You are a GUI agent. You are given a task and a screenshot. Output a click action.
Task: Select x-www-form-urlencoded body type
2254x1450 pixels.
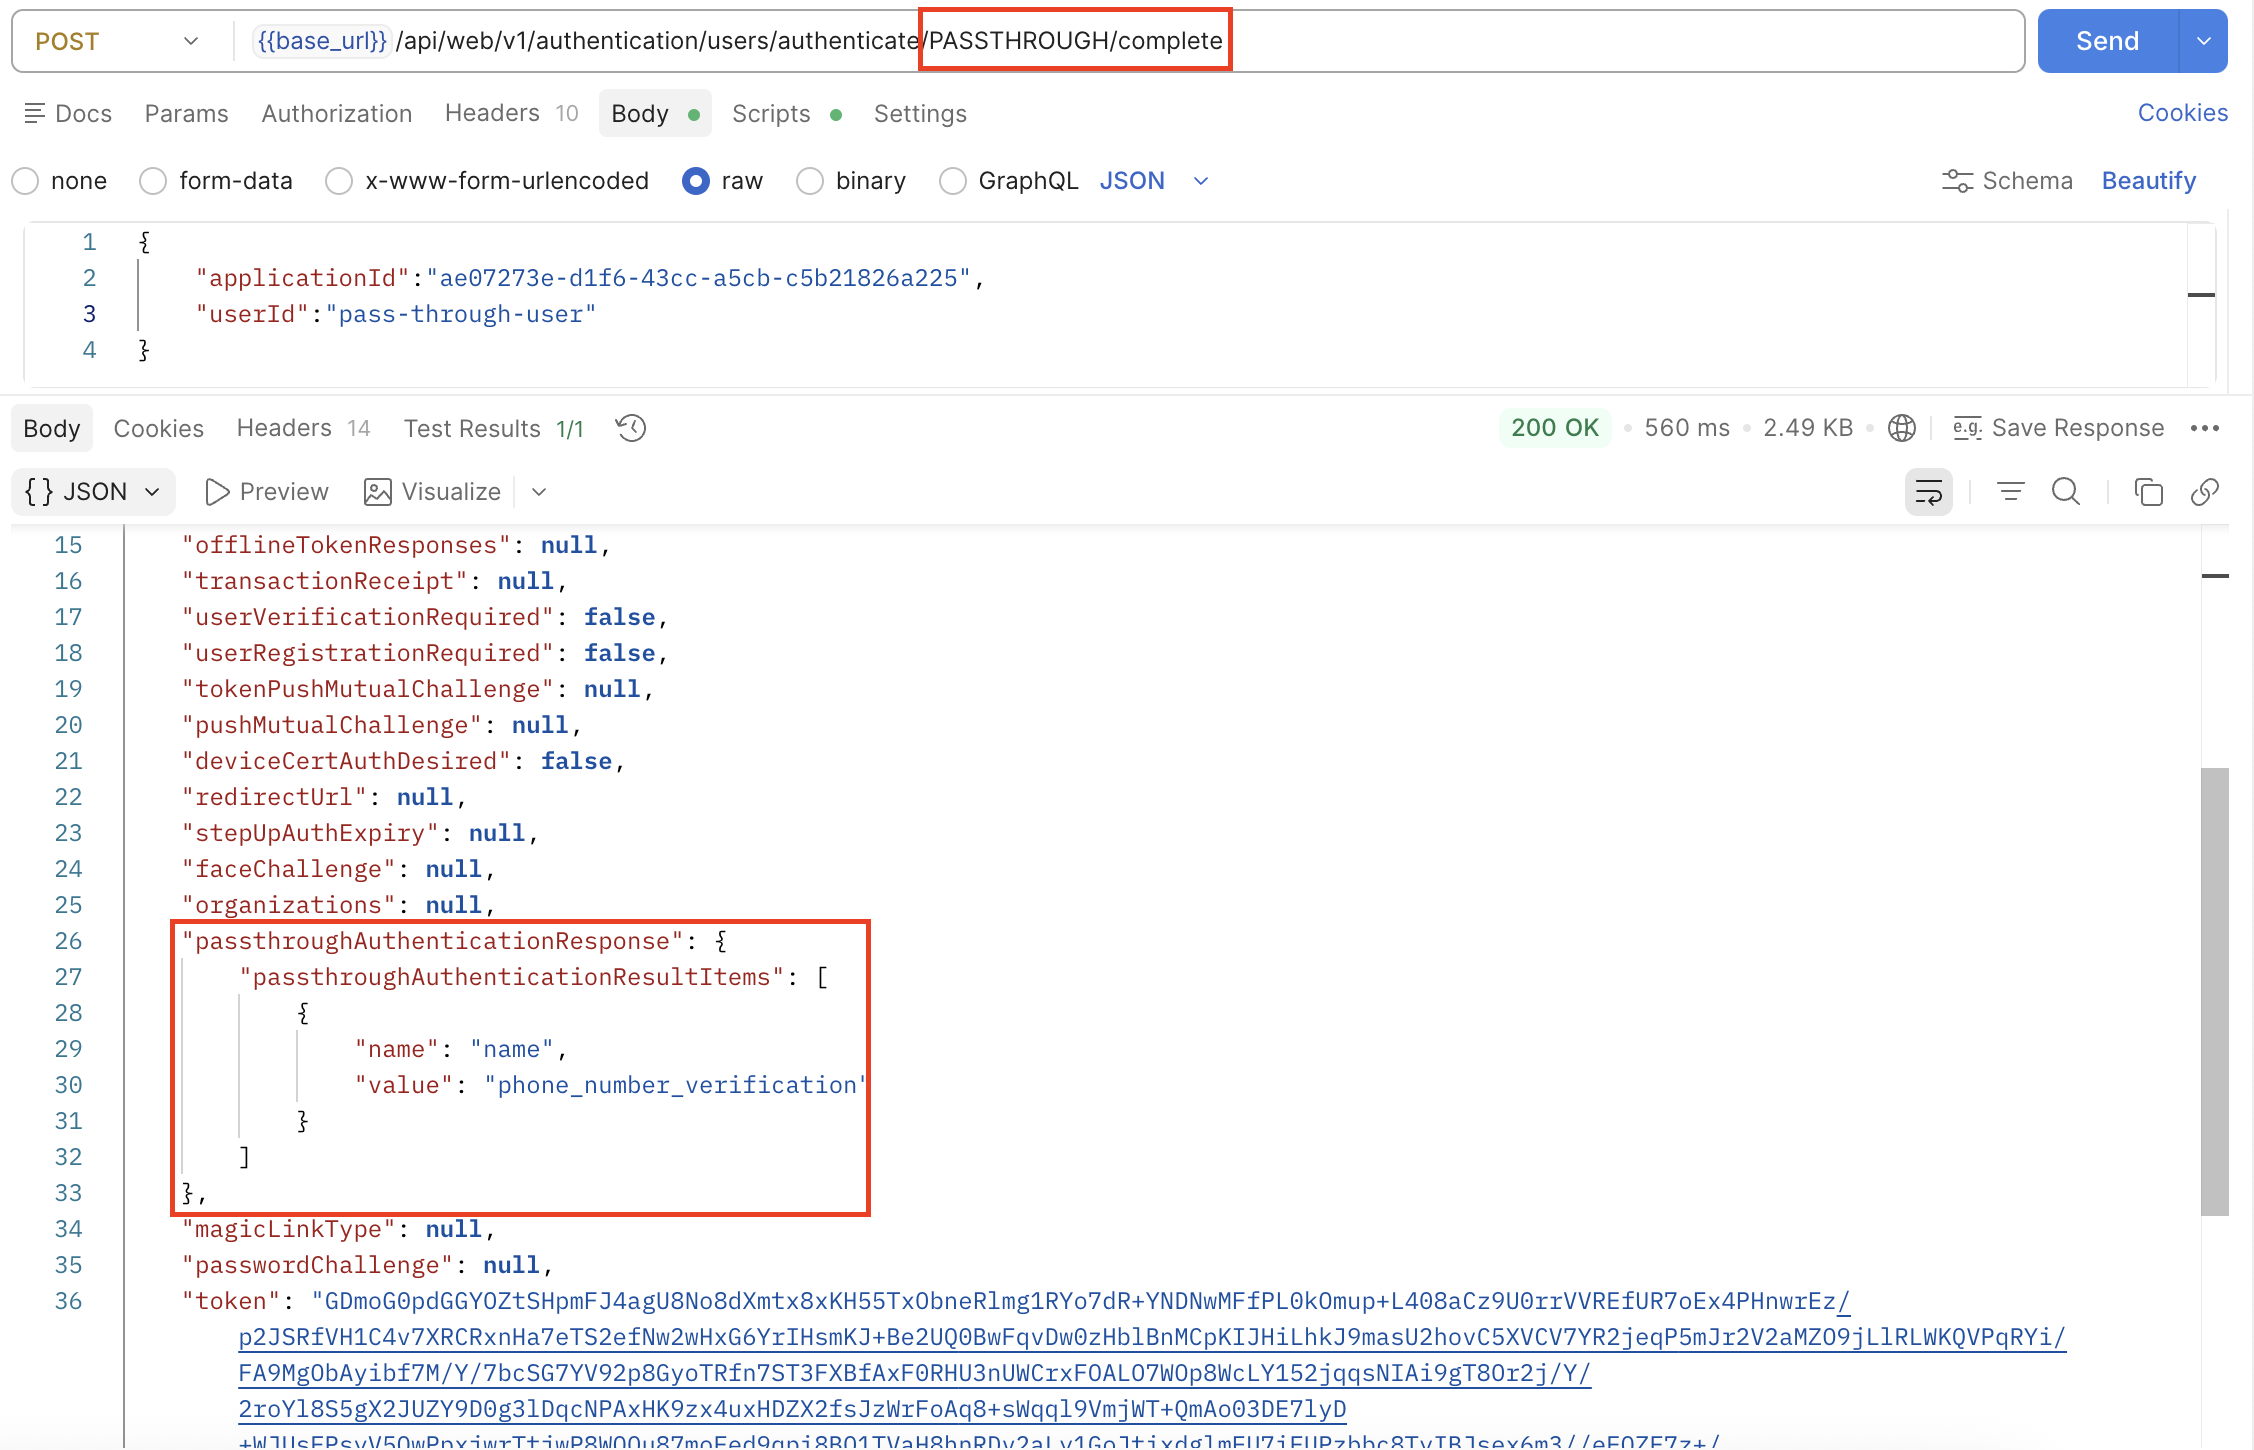339,181
